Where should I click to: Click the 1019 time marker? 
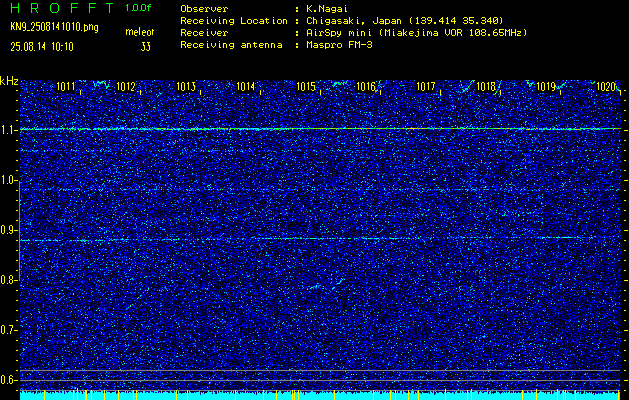pyautogui.click(x=546, y=87)
